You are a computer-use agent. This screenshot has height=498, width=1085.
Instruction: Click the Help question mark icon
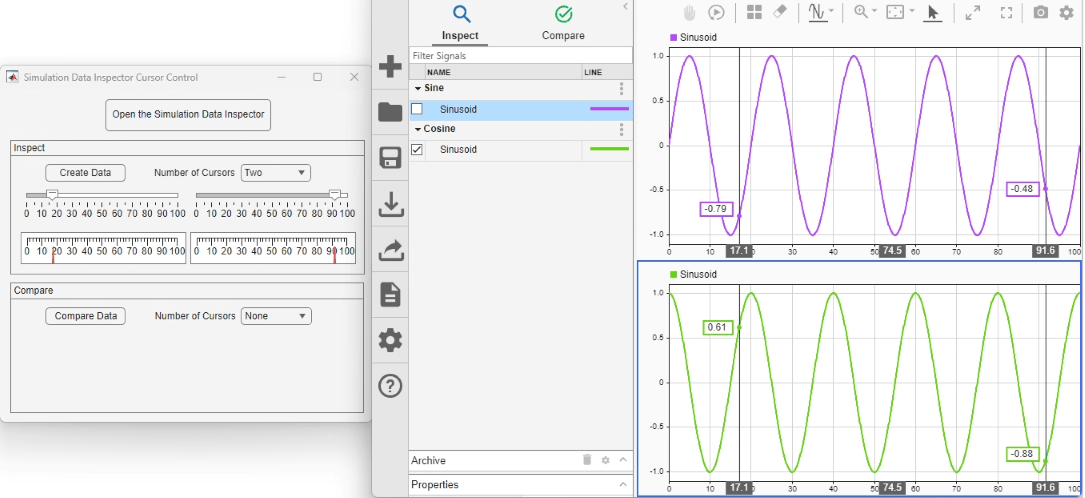390,386
